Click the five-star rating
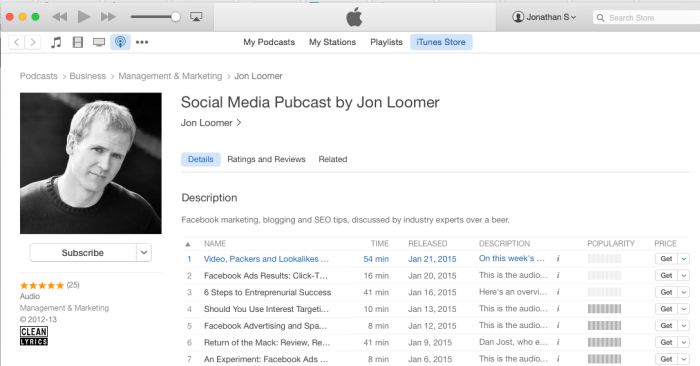The width and height of the screenshot is (700, 366). pos(42,285)
